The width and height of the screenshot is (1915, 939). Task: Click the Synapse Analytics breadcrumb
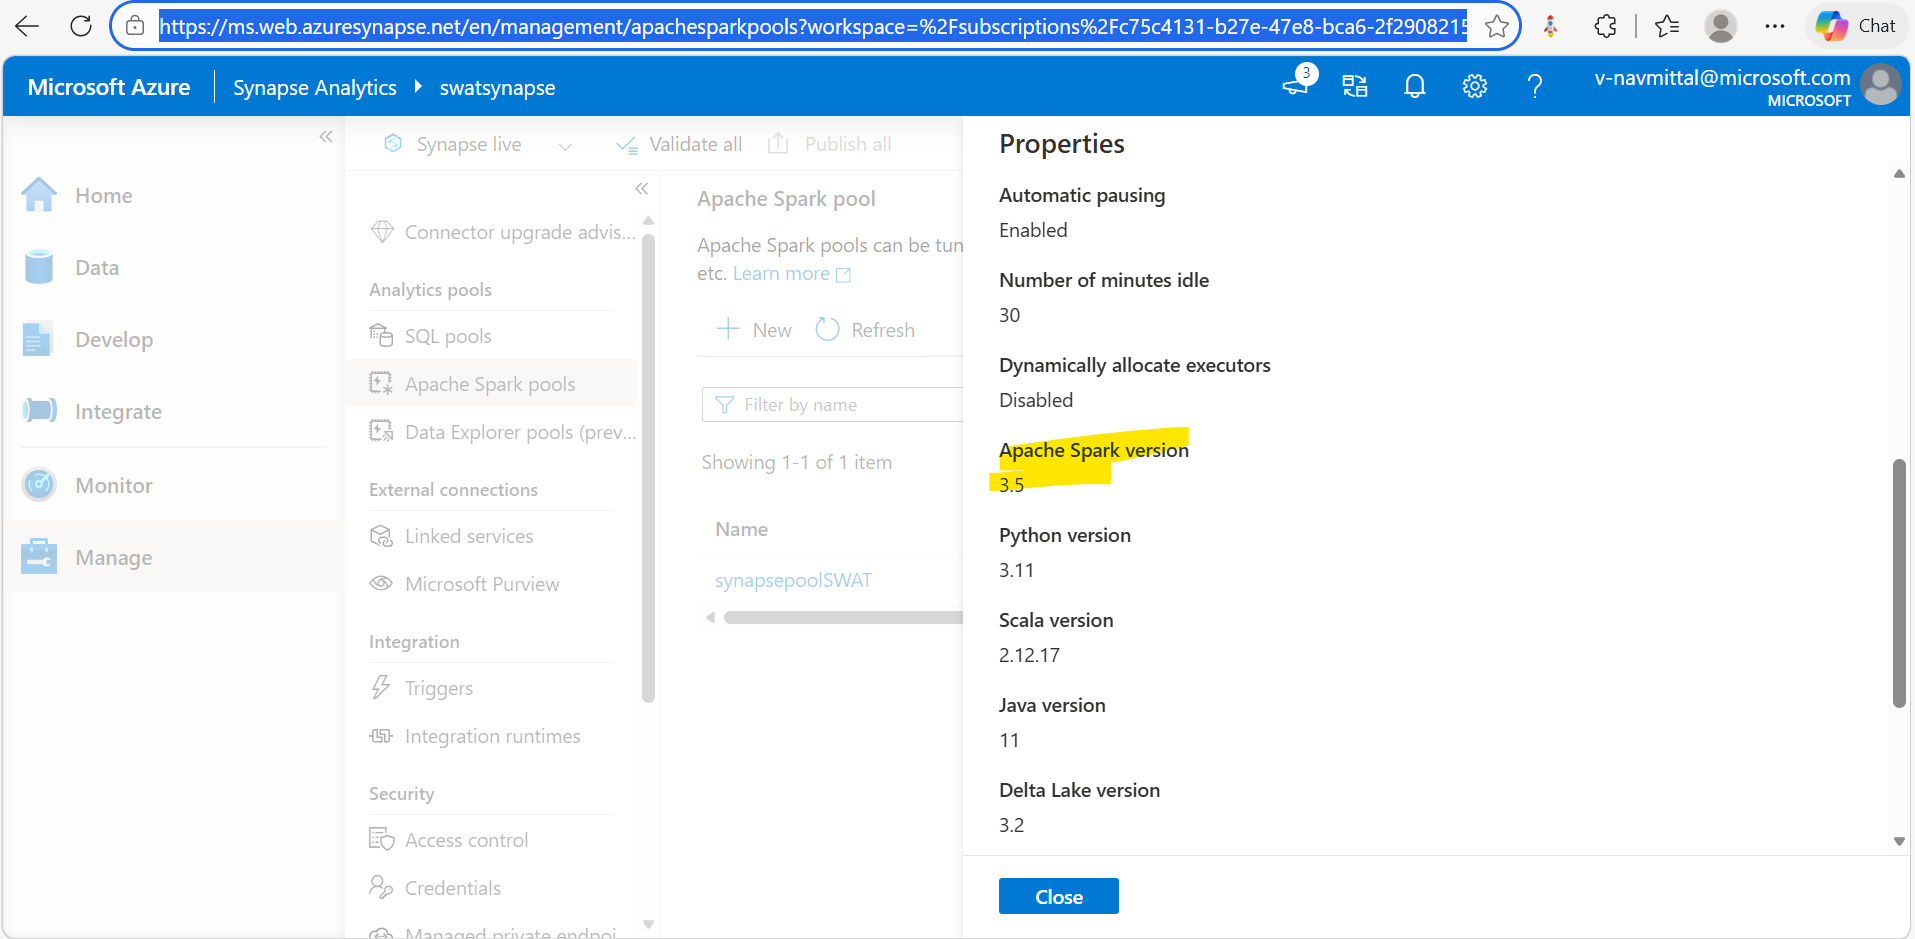coord(315,88)
